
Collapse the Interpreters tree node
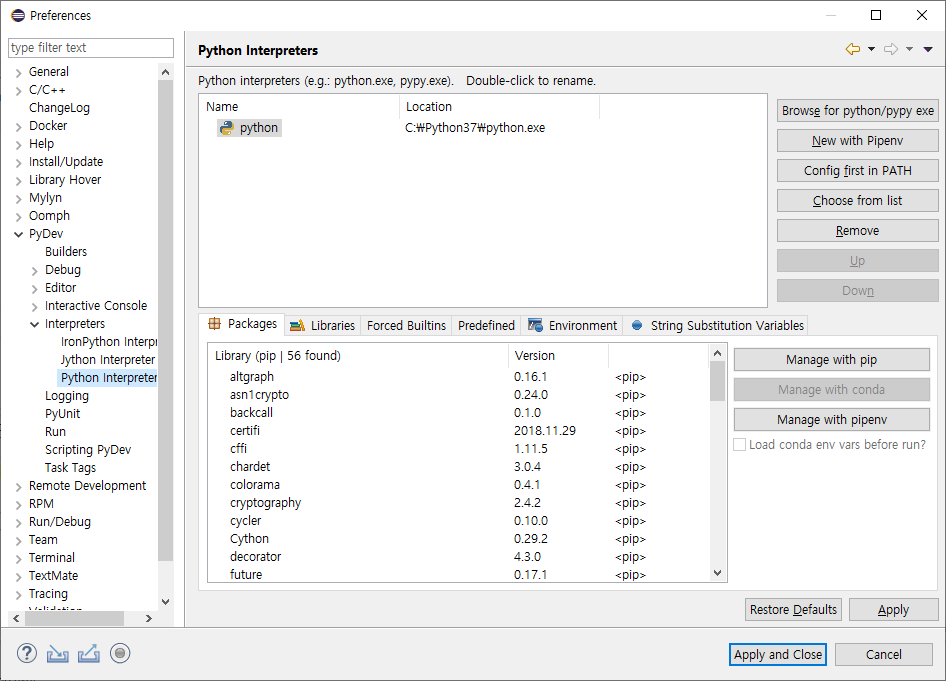point(34,325)
